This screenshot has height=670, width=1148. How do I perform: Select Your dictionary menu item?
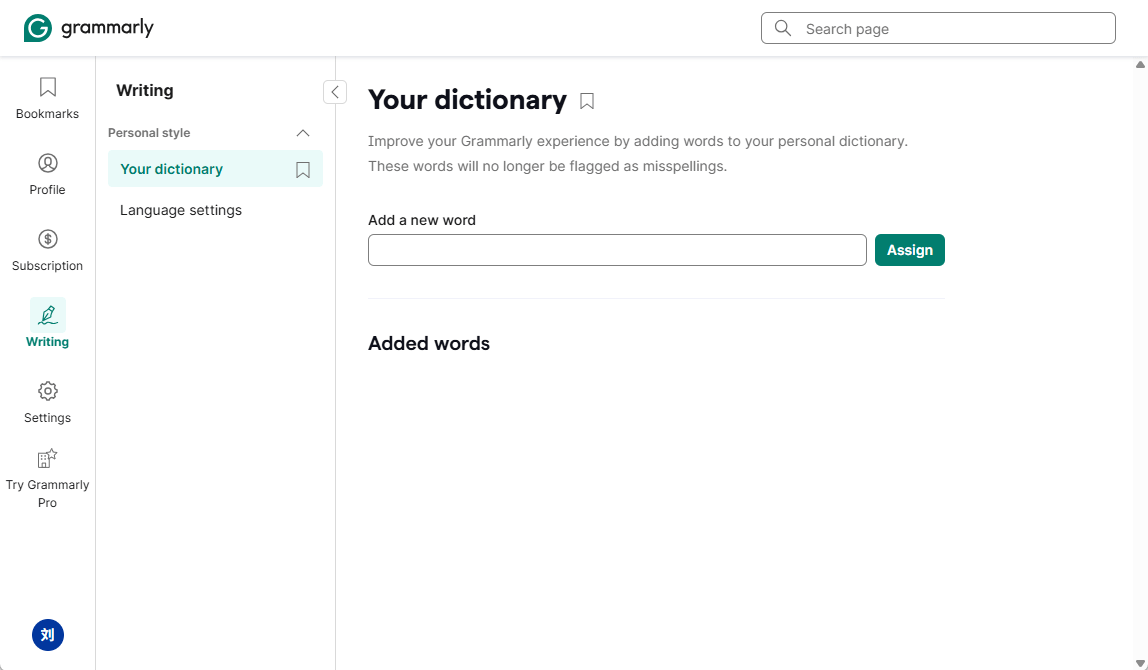click(215, 169)
